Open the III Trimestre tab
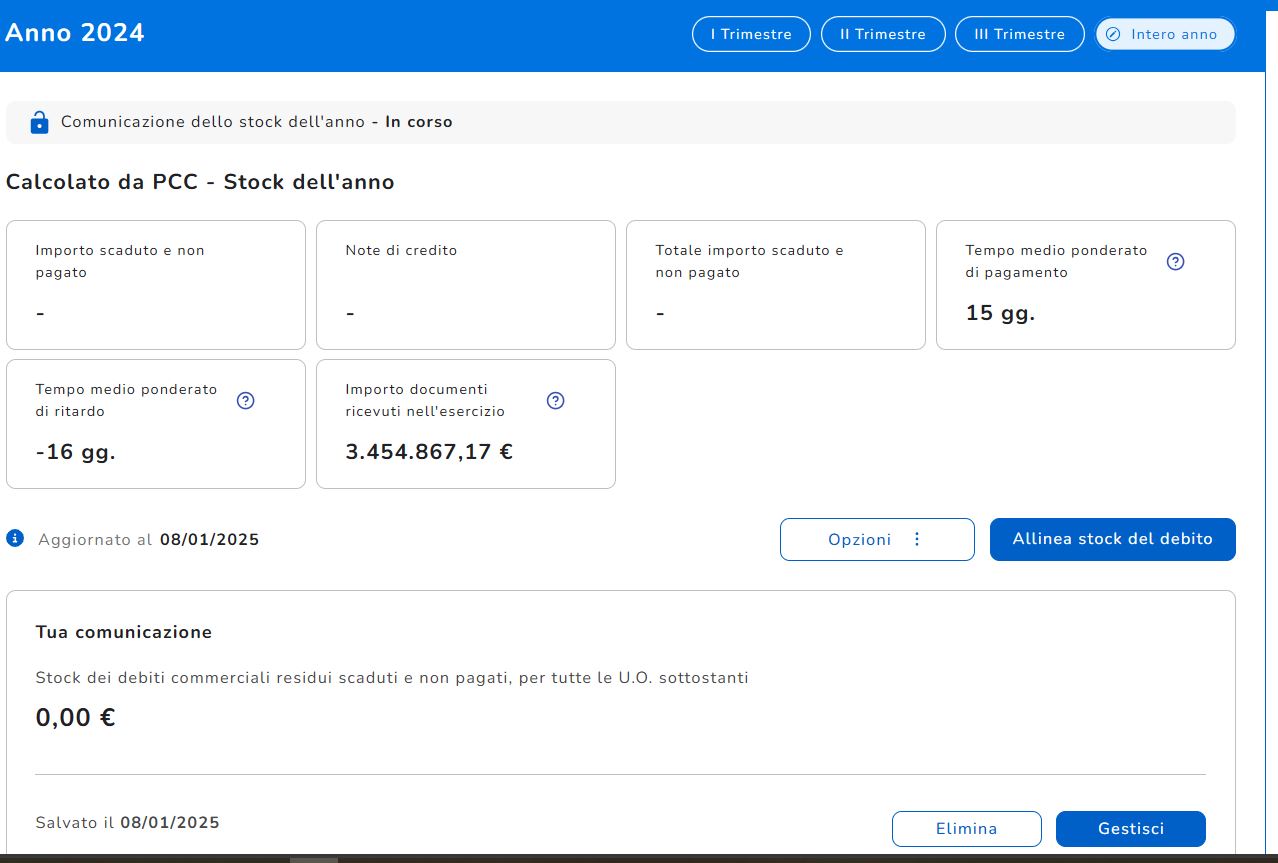This screenshot has width=1278, height=863. [1019, 34]
